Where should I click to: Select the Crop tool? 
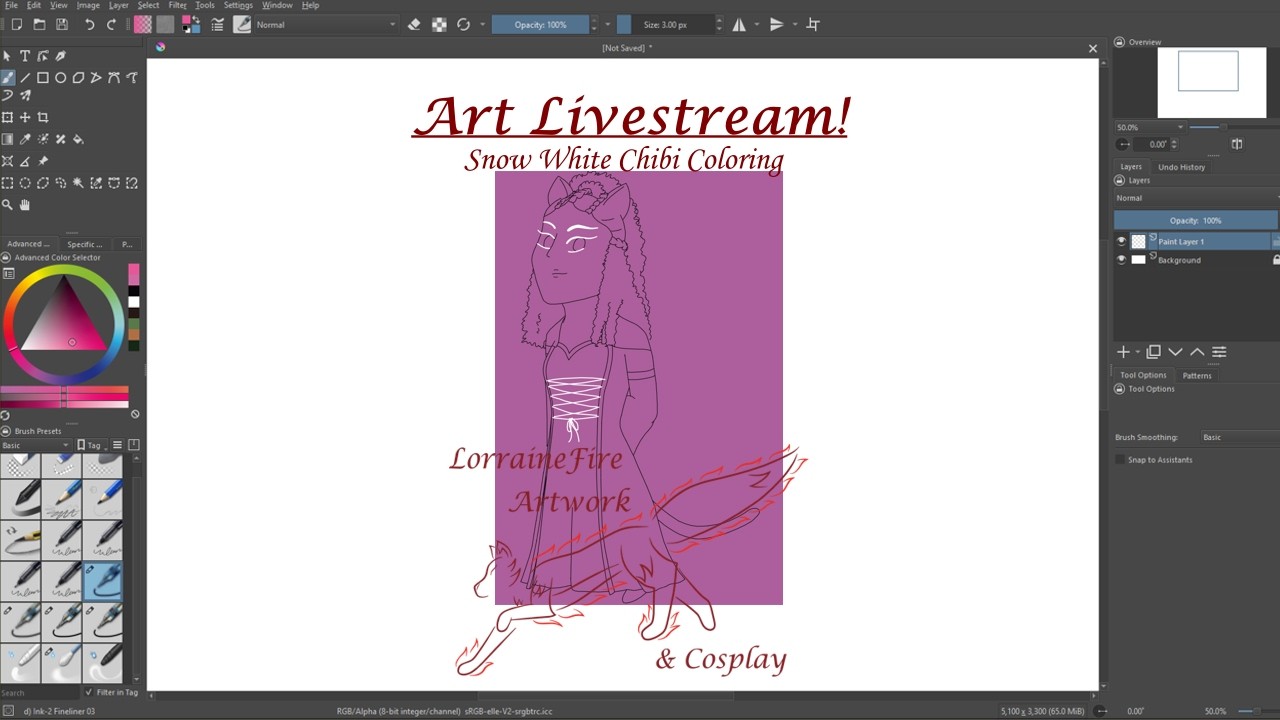coord(43,118)
